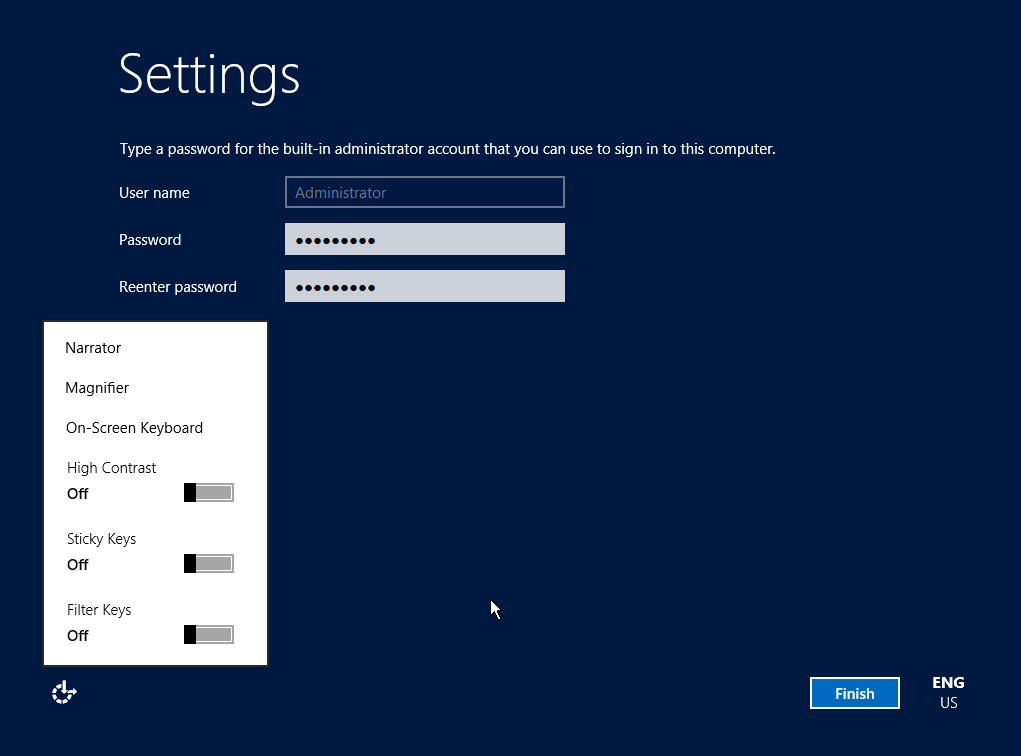Select the Administrator user name box

click(425, 193)
